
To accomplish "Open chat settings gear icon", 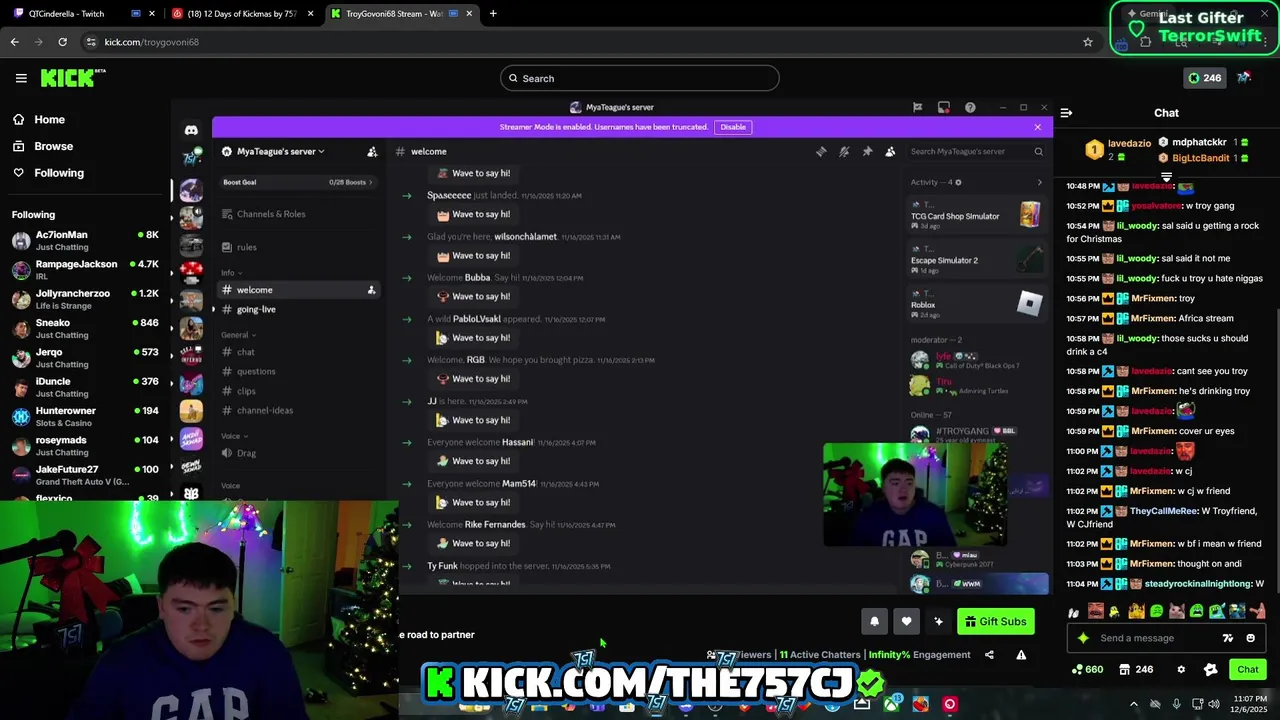I will 1181,670.
